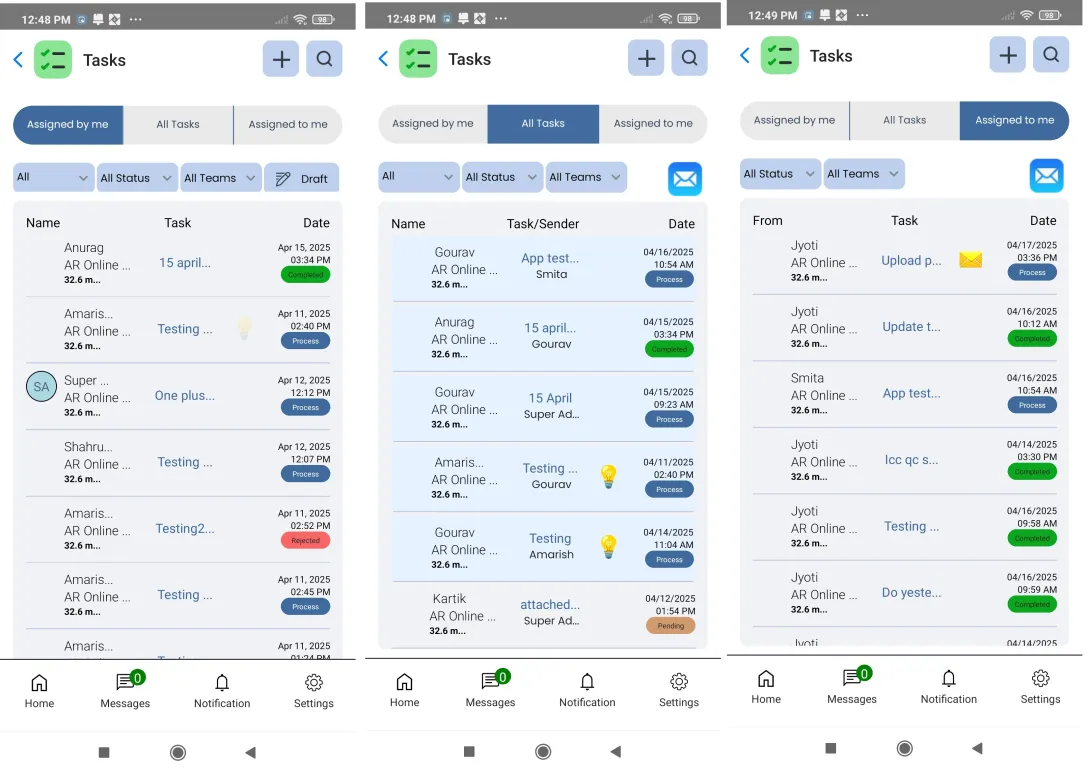Expand All Teams dropdown on left screen
The height and width of the screenshot is (771, 1090).
(x=220, y=177)
